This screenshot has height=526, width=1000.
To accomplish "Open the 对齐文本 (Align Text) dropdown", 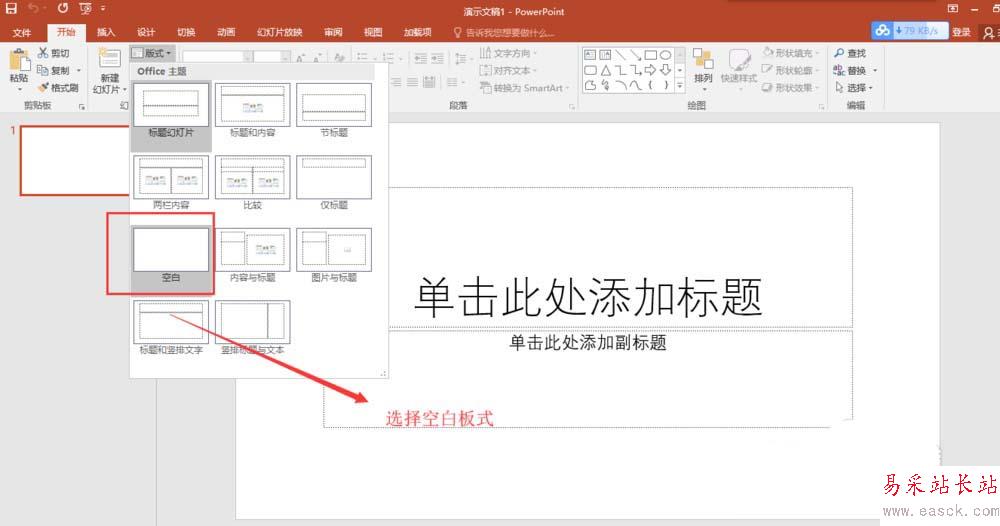I will click(x=508, y=71).
